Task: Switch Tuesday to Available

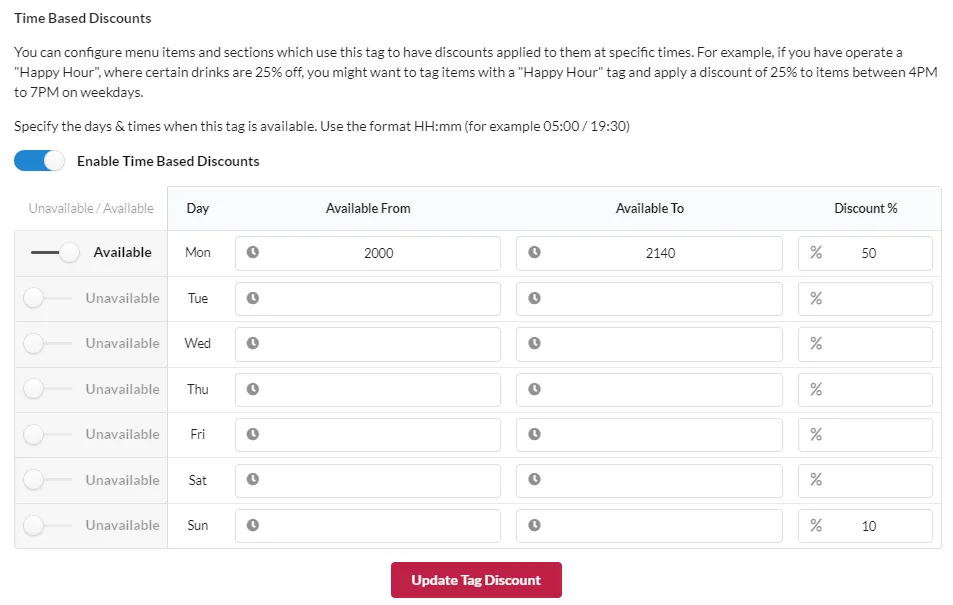Action: click(x=47, y=298)
